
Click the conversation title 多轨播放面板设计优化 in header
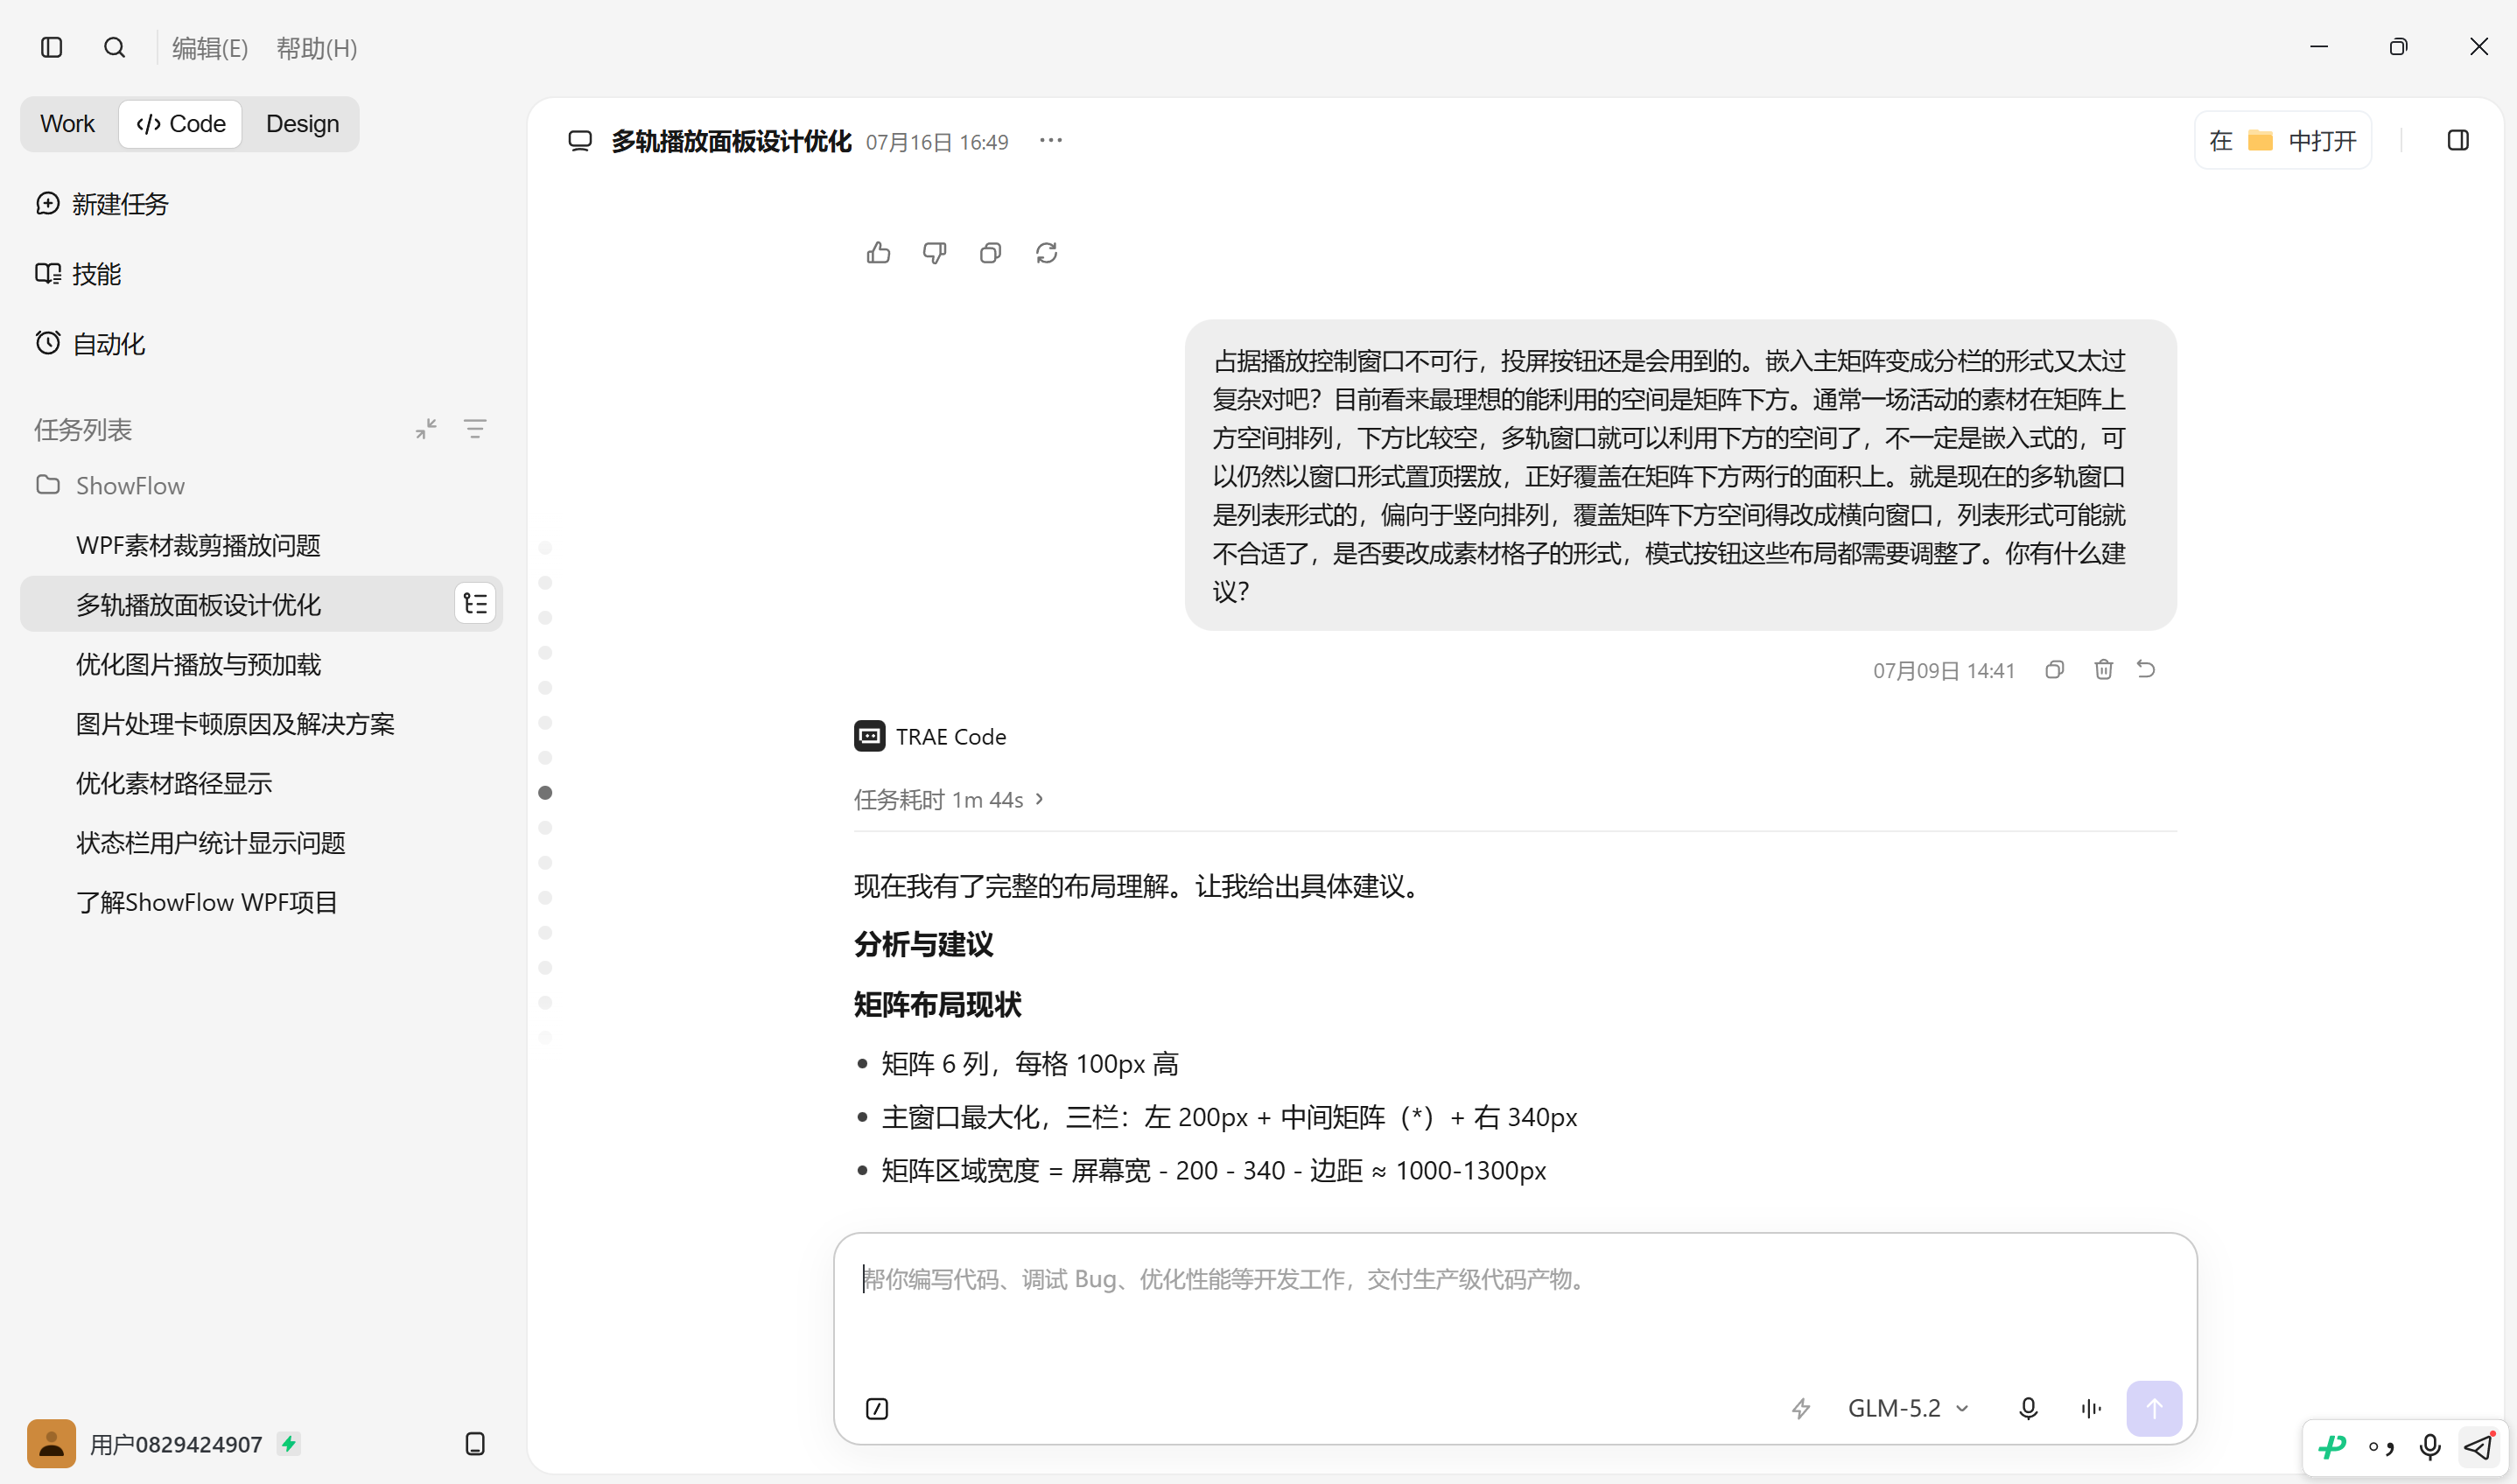pos(731,141)
